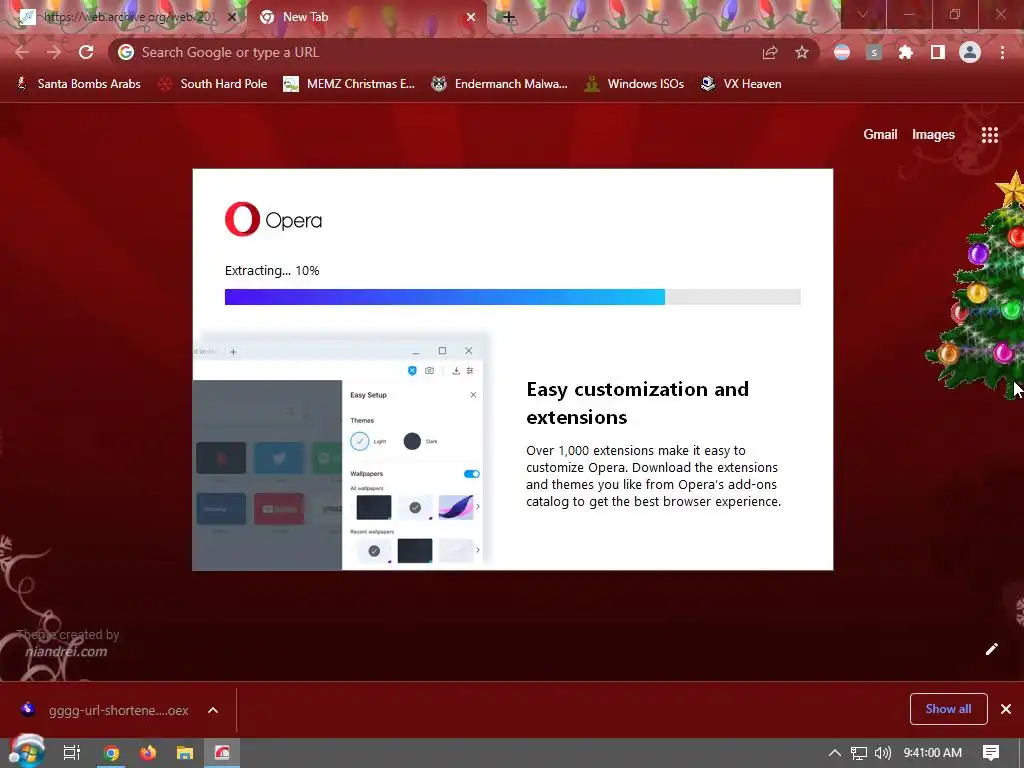Open the tab search dropdown arrow

pyautogui.click(x=863, y=14)
